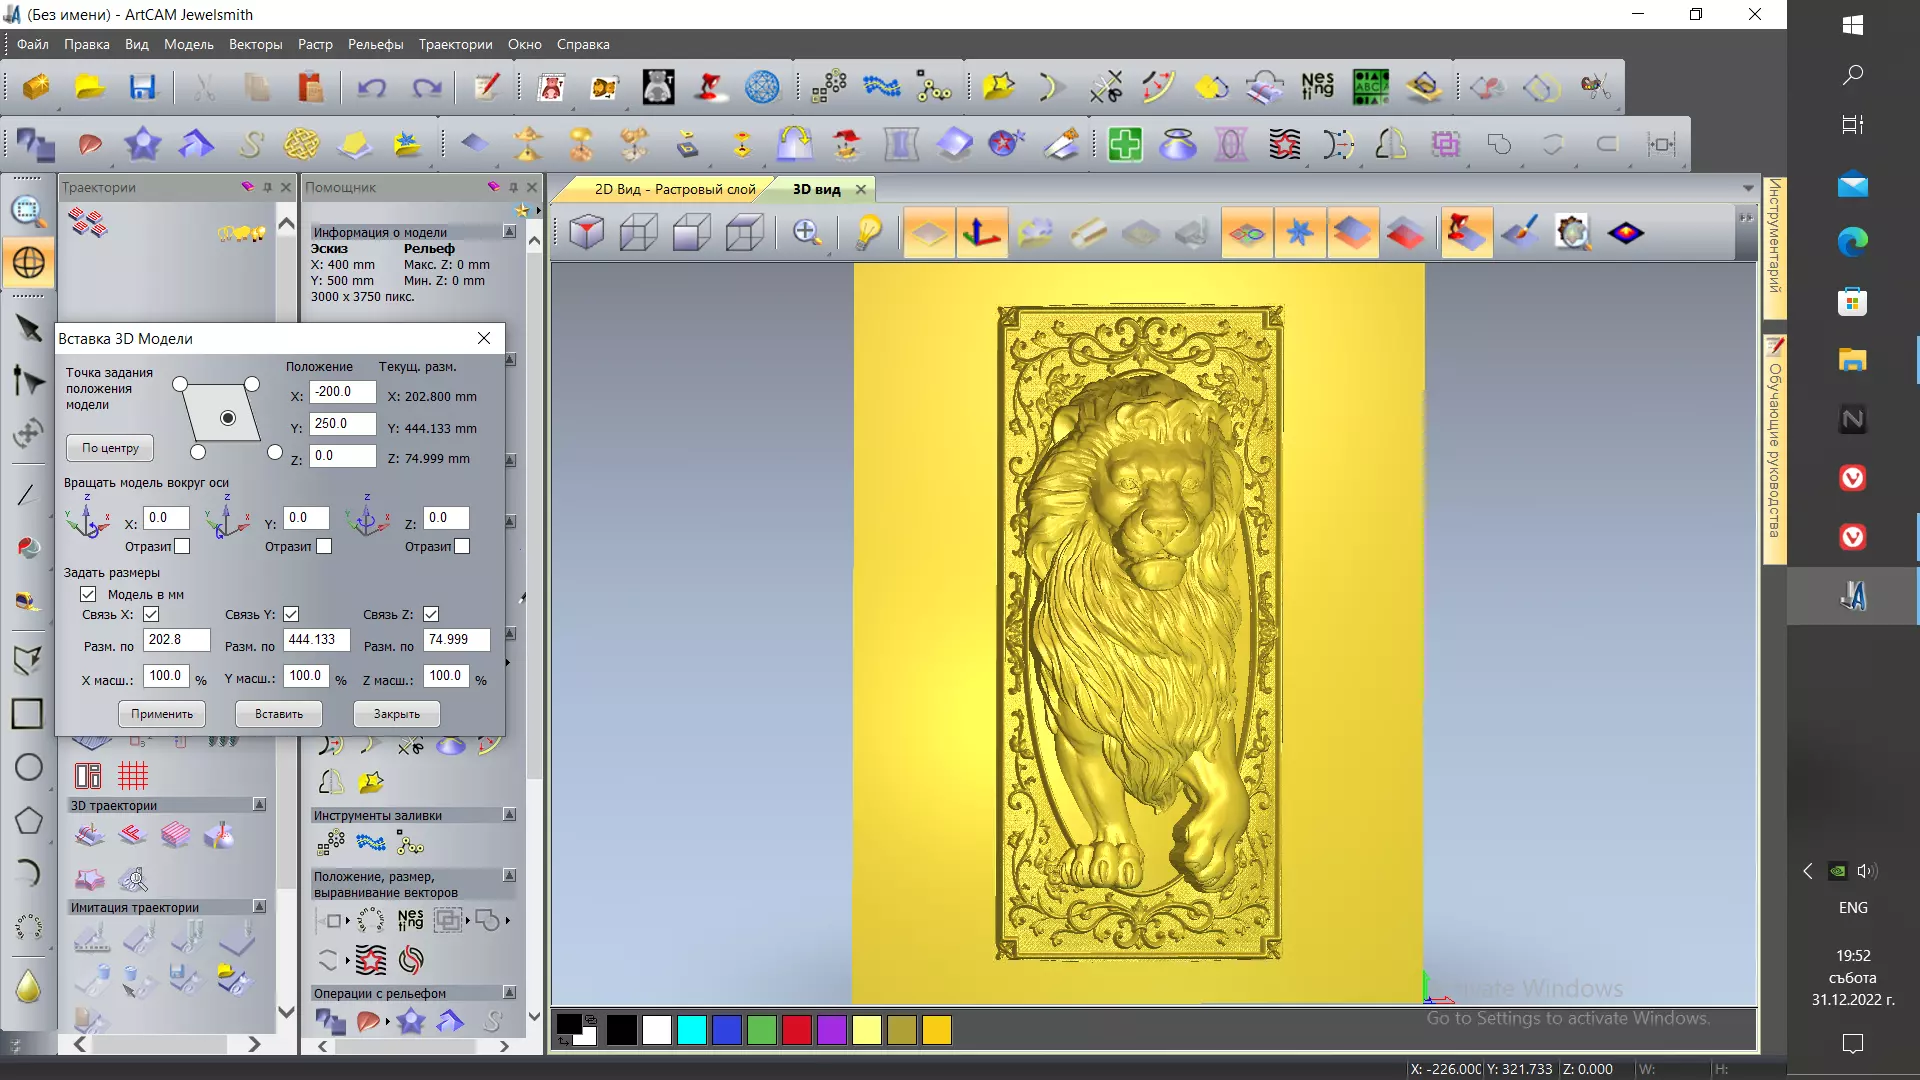Screen dimensions: 1920x1080
Task: Click the Закрыть button
Action: (x=397, y=714)
